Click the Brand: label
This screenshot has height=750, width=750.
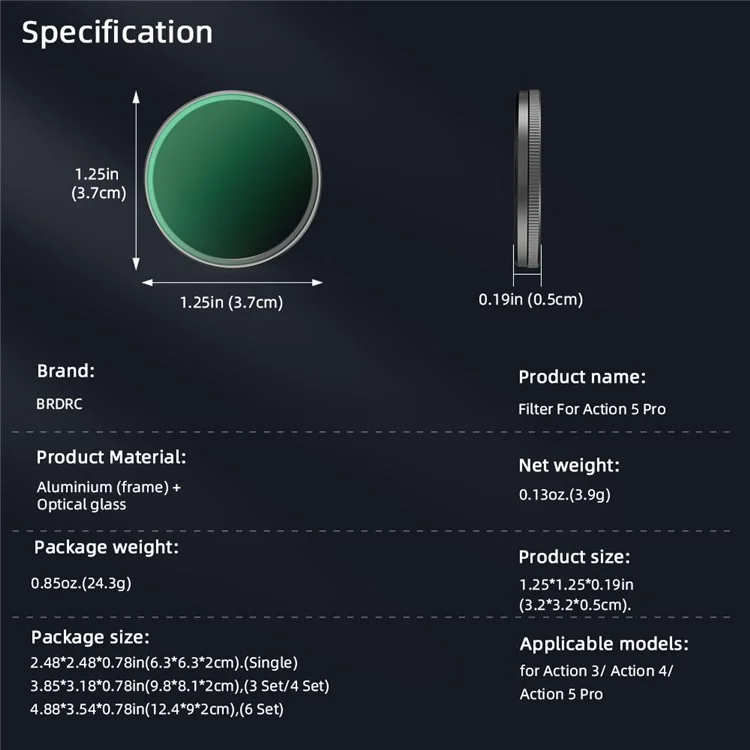[66, 371]
